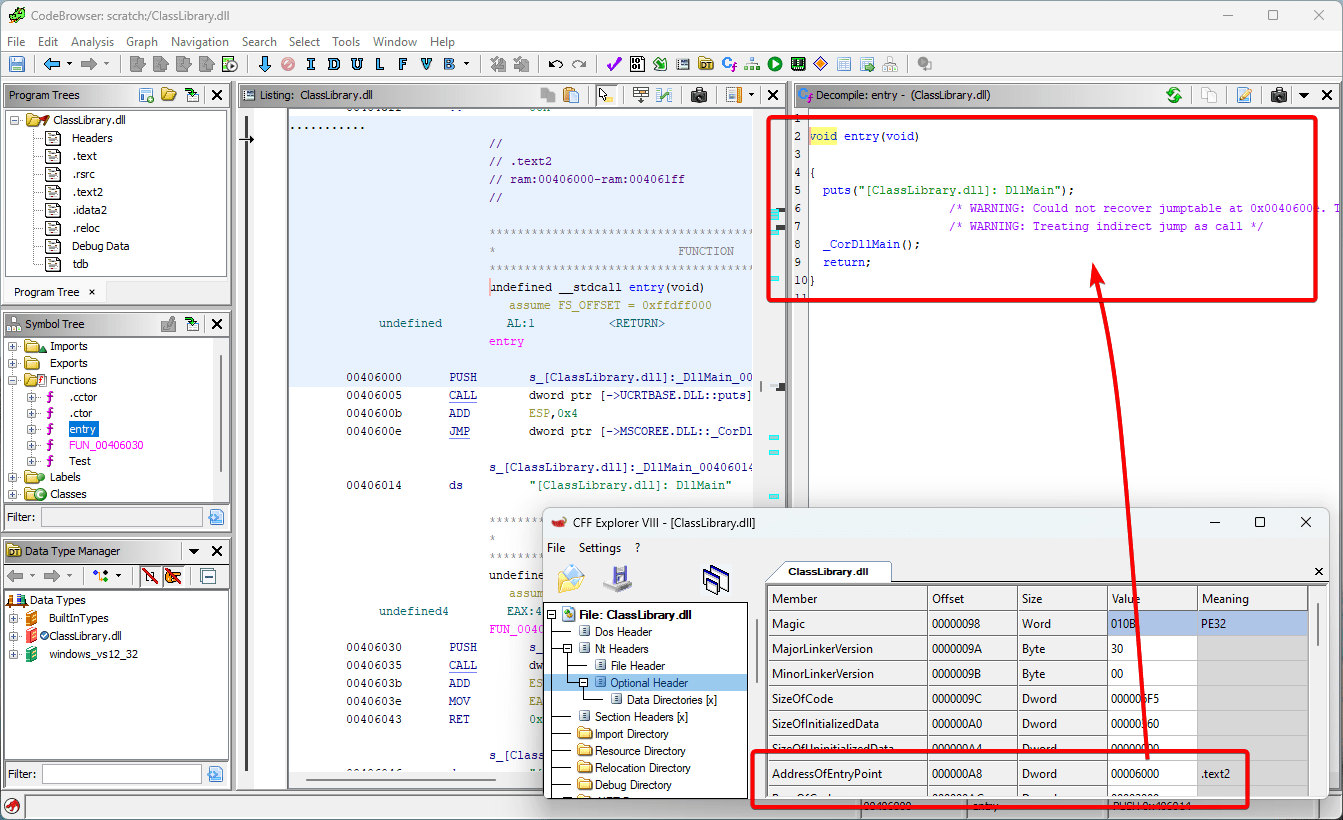Expand the Imports folder in Symbol Tree
The height and width of the screenshot is (820, 1343).
coord(13,346)
